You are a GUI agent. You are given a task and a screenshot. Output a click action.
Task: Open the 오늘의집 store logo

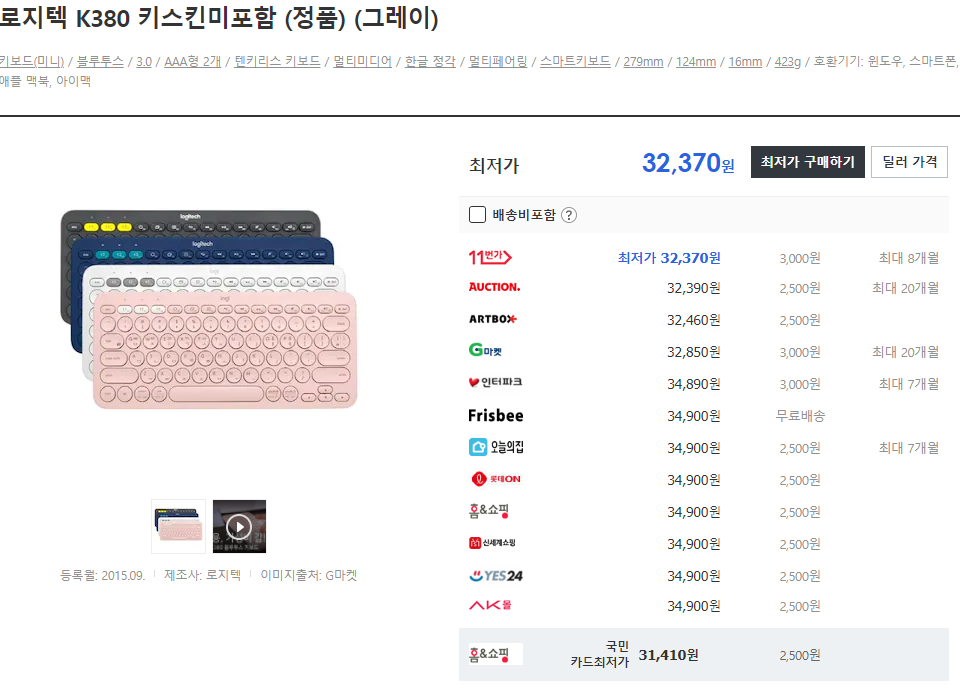(x=496, y=447)
